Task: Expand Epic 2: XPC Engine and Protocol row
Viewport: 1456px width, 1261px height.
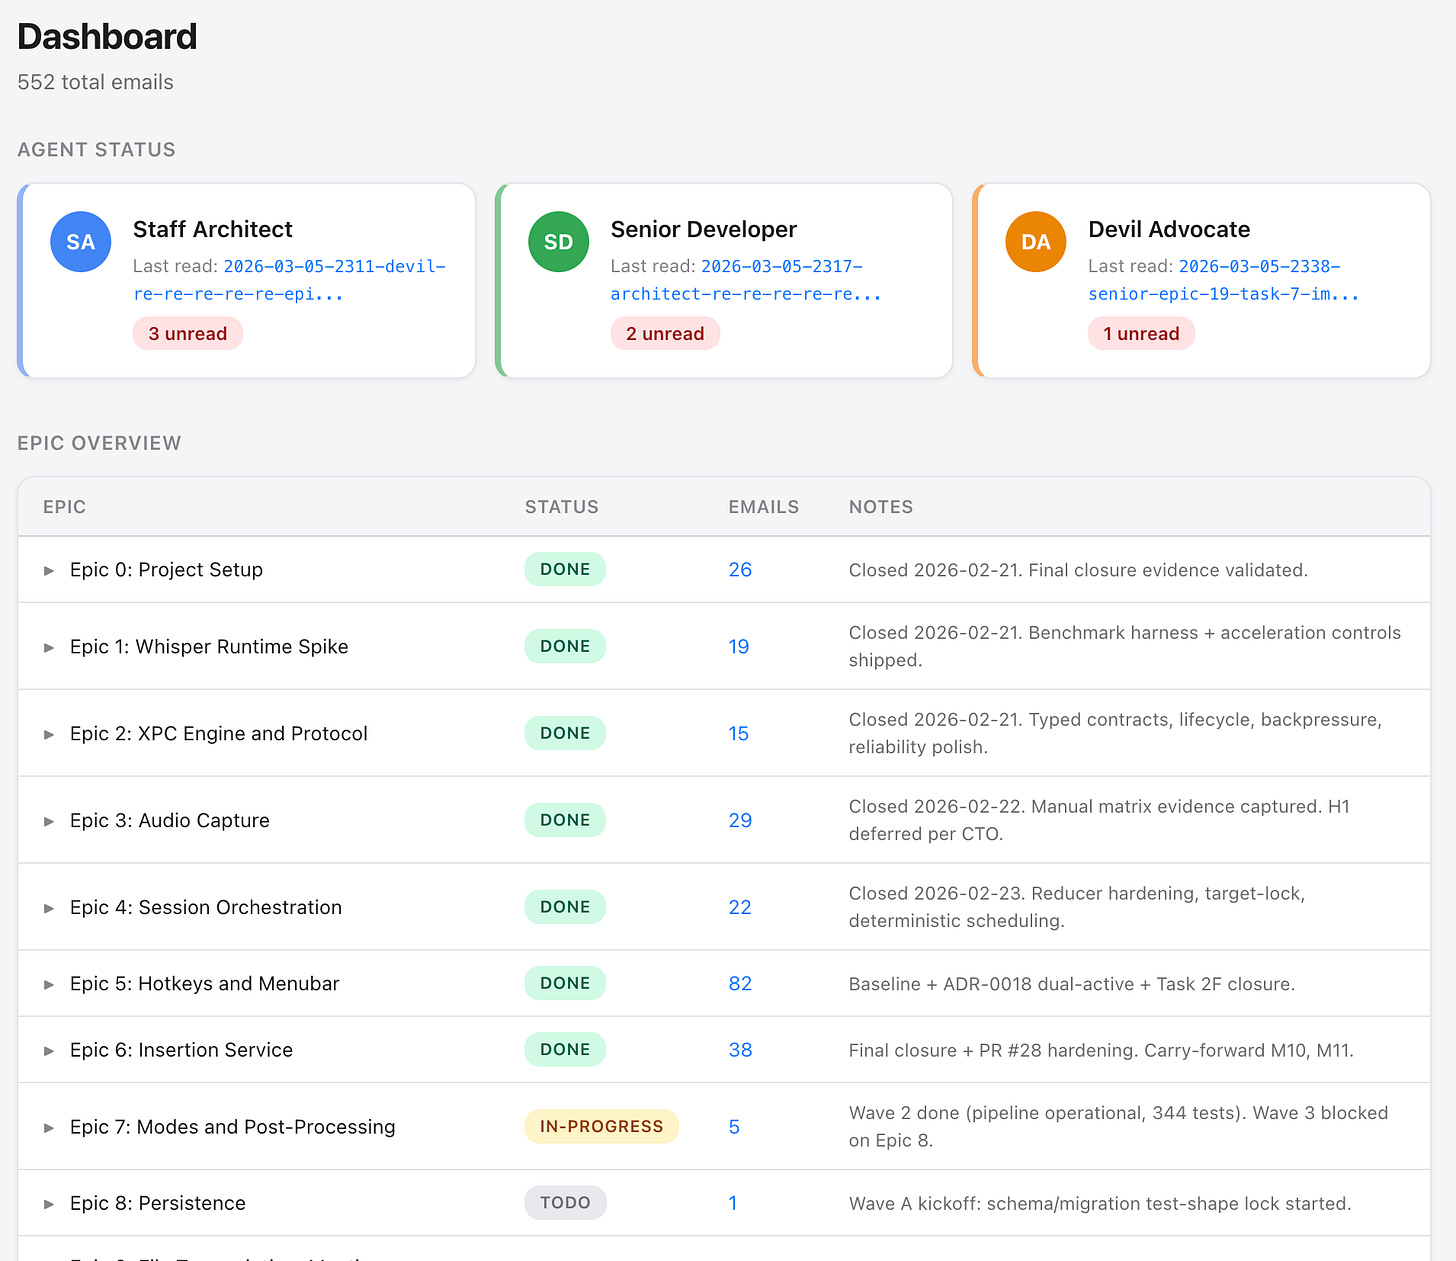Action: pyautogui.click(x=48, y=734)
